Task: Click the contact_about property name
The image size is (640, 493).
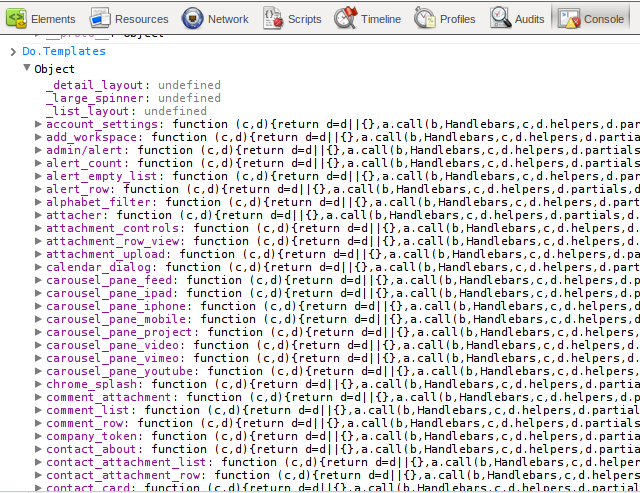Action: pos(91,449)
